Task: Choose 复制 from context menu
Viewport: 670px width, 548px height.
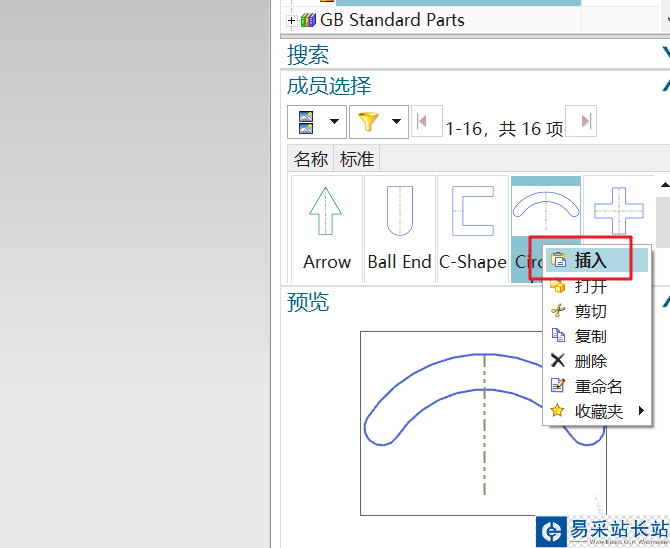Action: coord(597,336)
